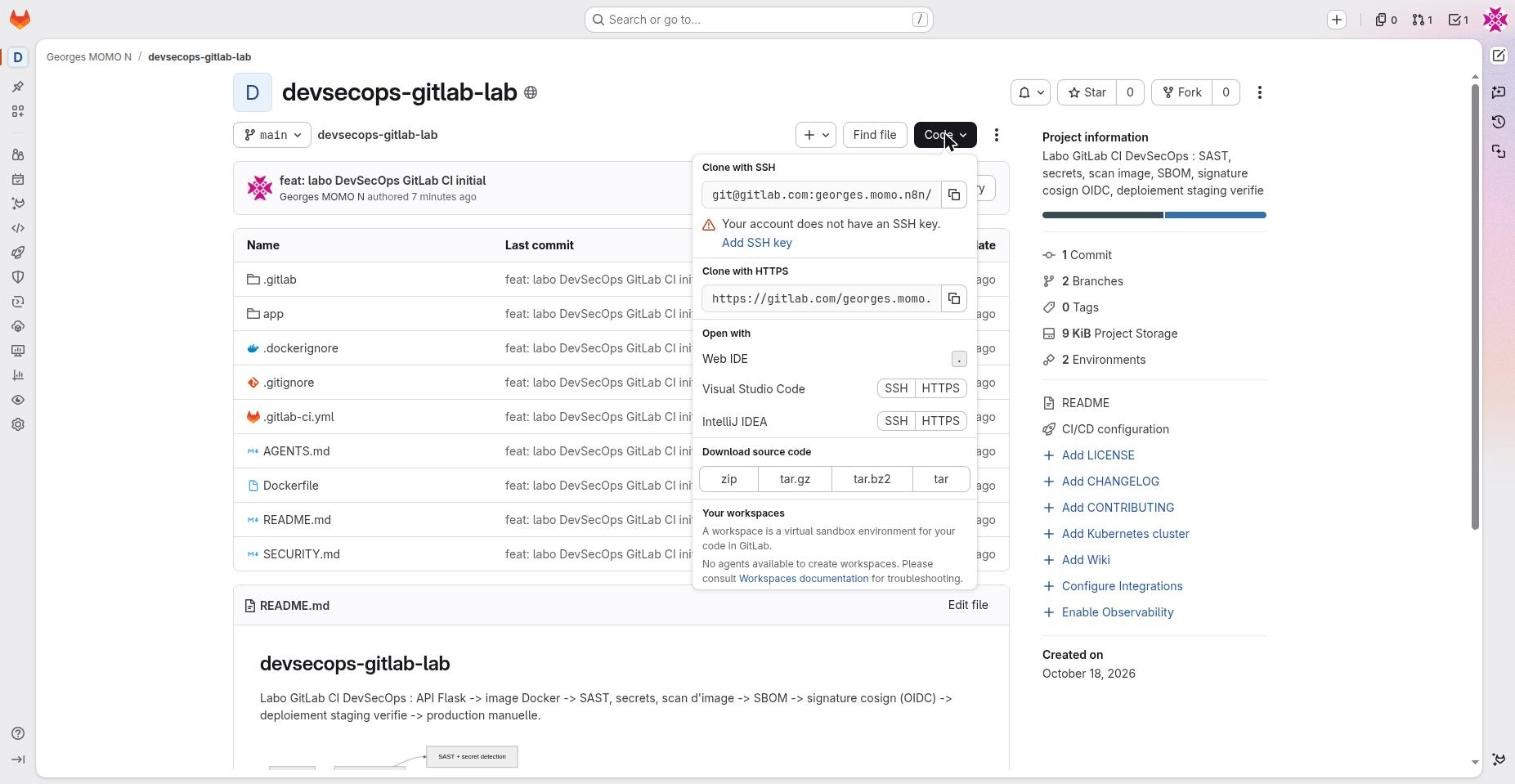Open project in Web IDE
Viewport: 1515px width, 784px height.
tap(834, 359)
